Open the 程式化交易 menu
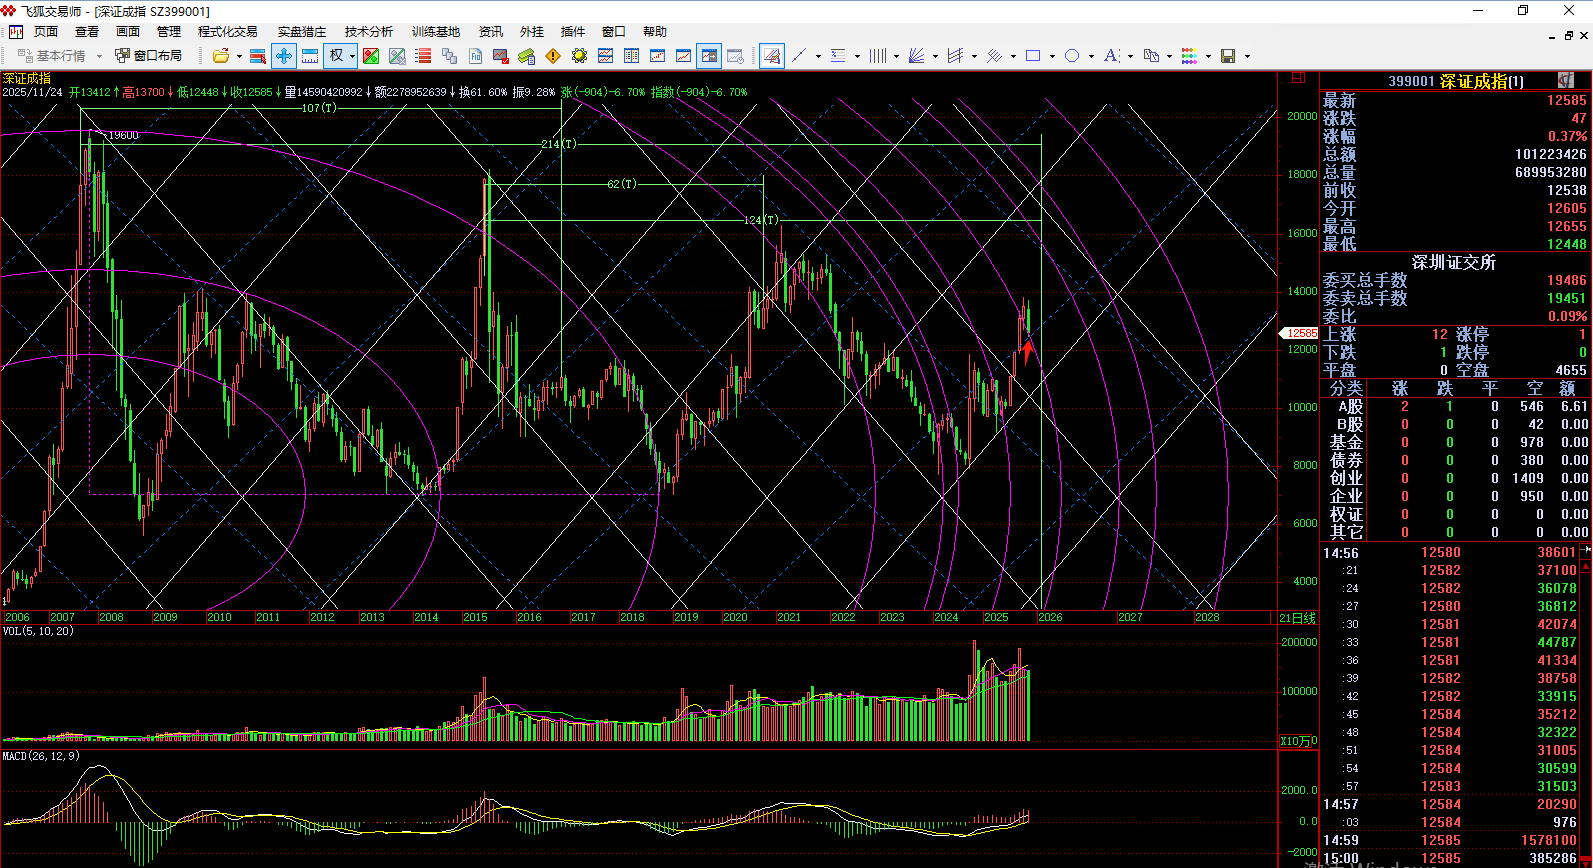 pos(227,32)
